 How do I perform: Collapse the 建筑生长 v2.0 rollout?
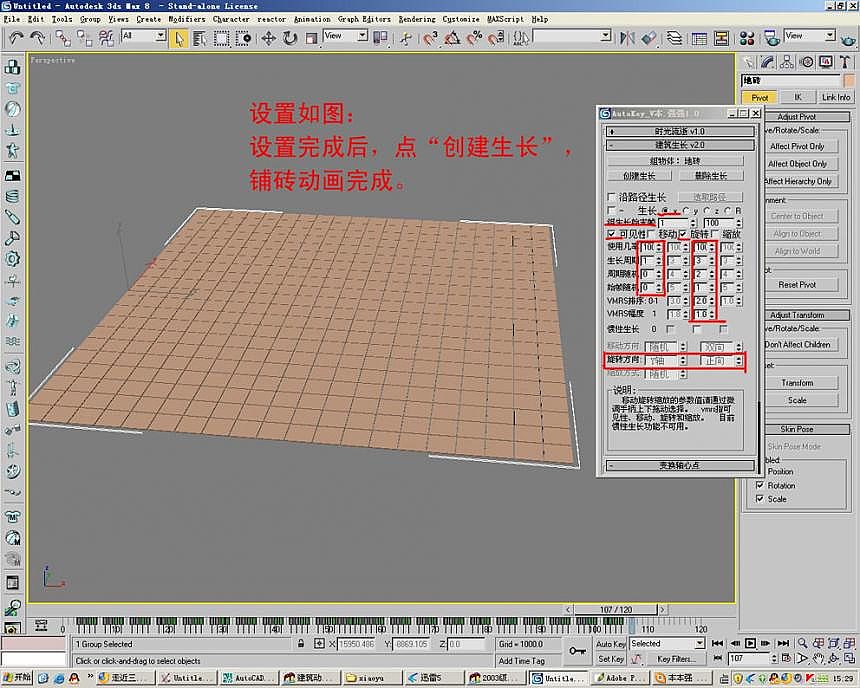(680, 145)
